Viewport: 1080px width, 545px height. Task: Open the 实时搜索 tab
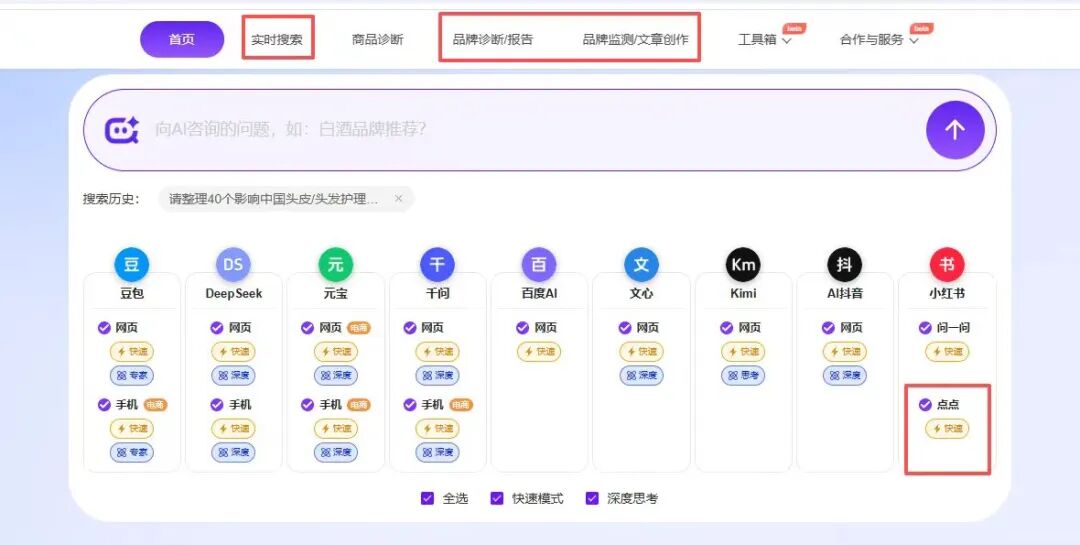(x=277, y=39)
